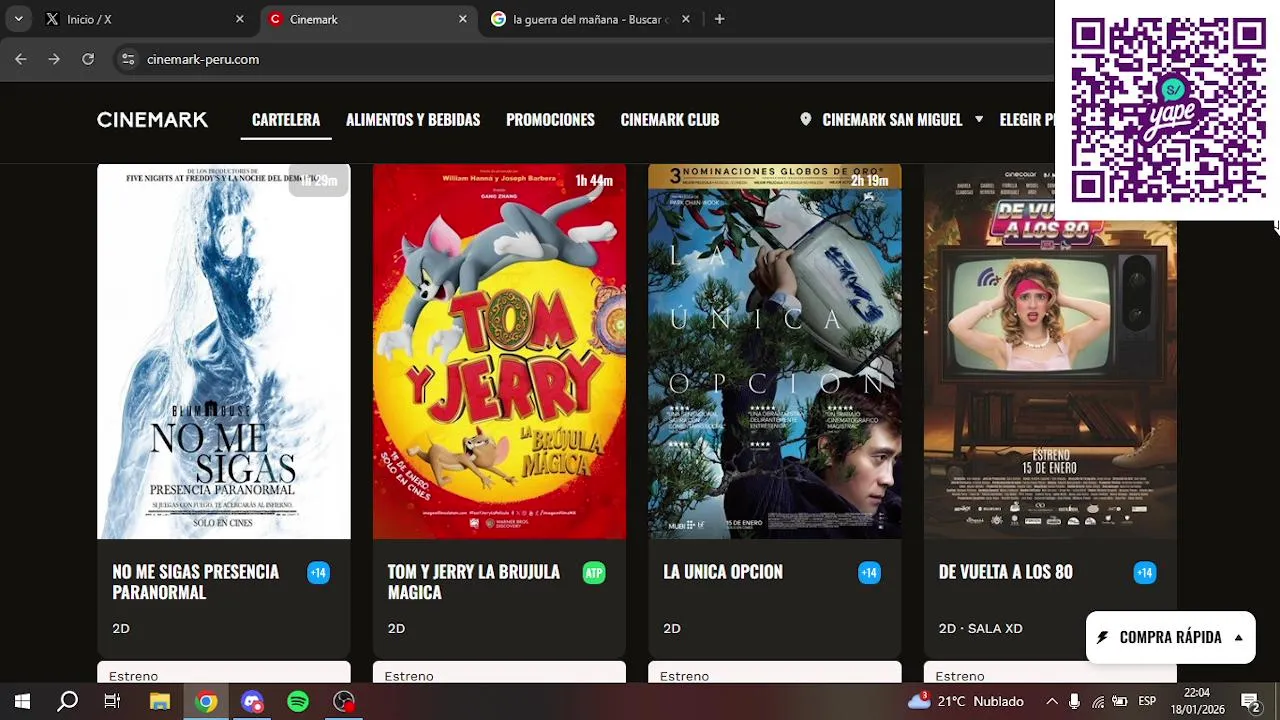Open the Tom y Jerry movie poster
1280x720 pixels.
click(x=499, y=351)
